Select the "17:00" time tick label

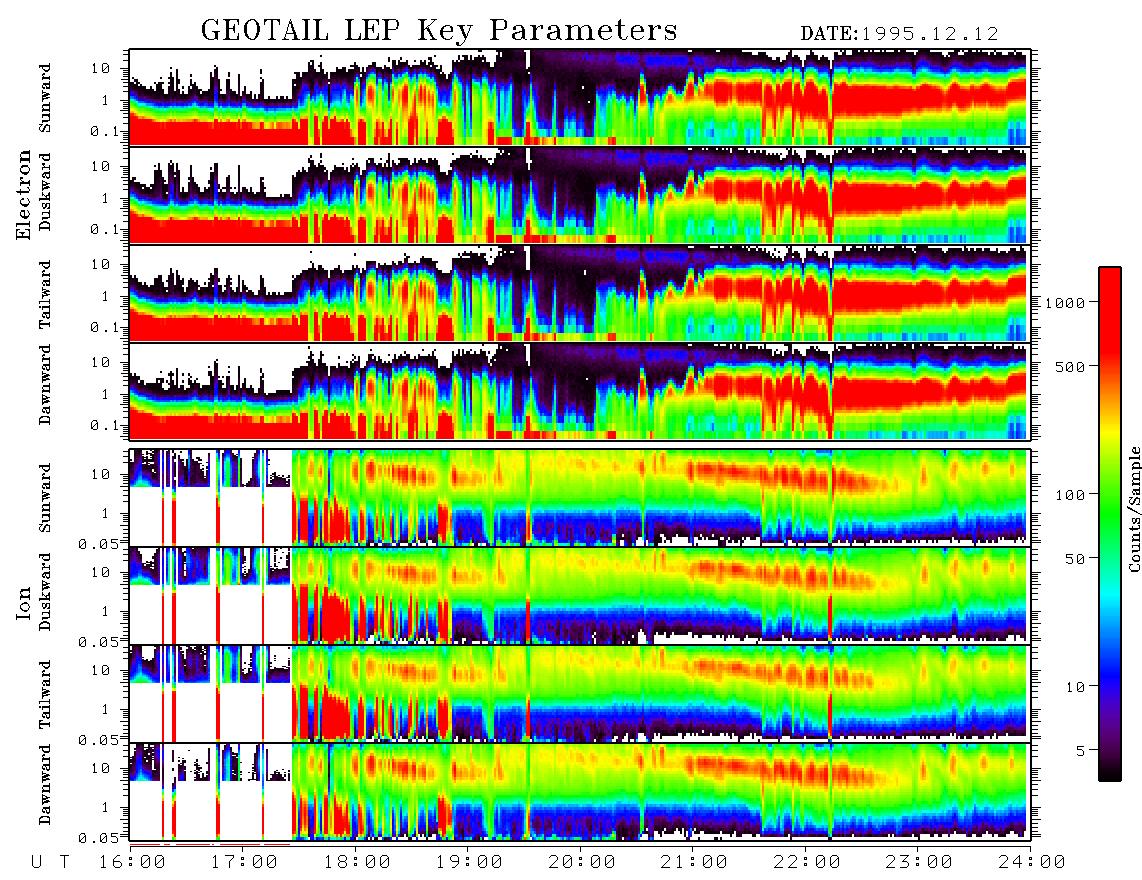[x=243, y=863]
